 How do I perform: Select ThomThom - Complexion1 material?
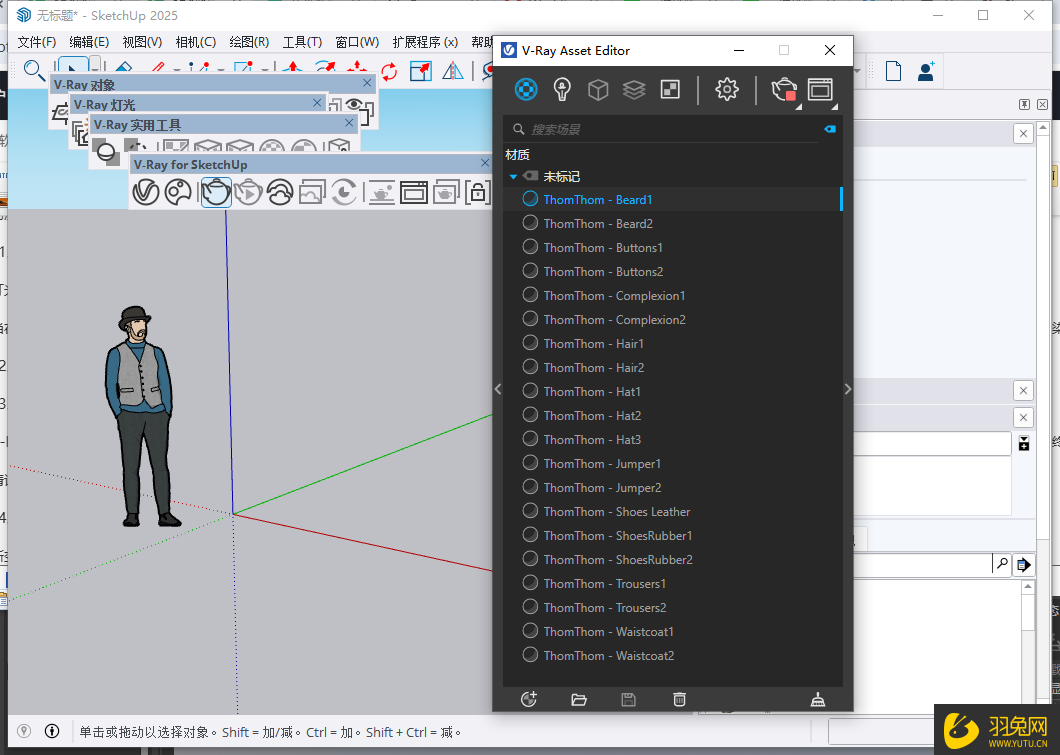pos(673,295)
